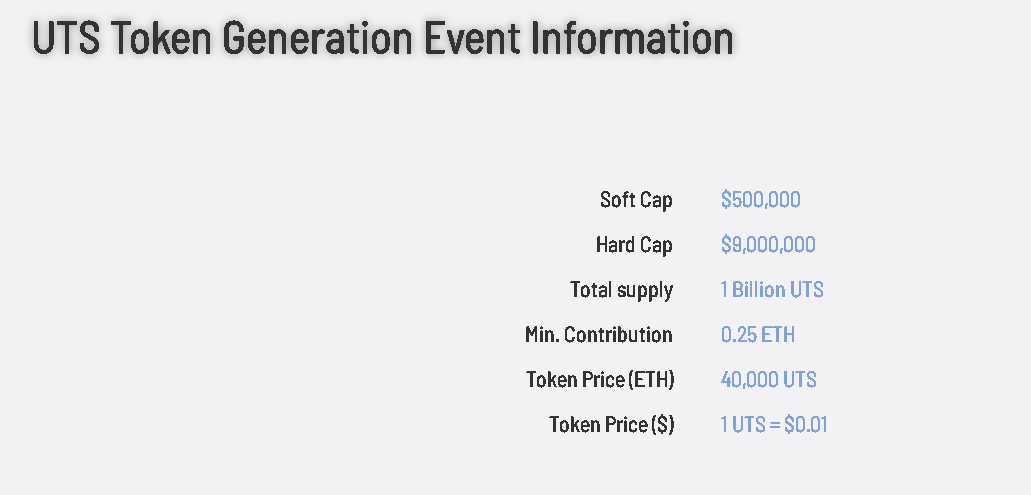Viewport: 1031px width, 495px height.
Task: Click the $9,000,000 hard cap value
Action: point(767,245)
